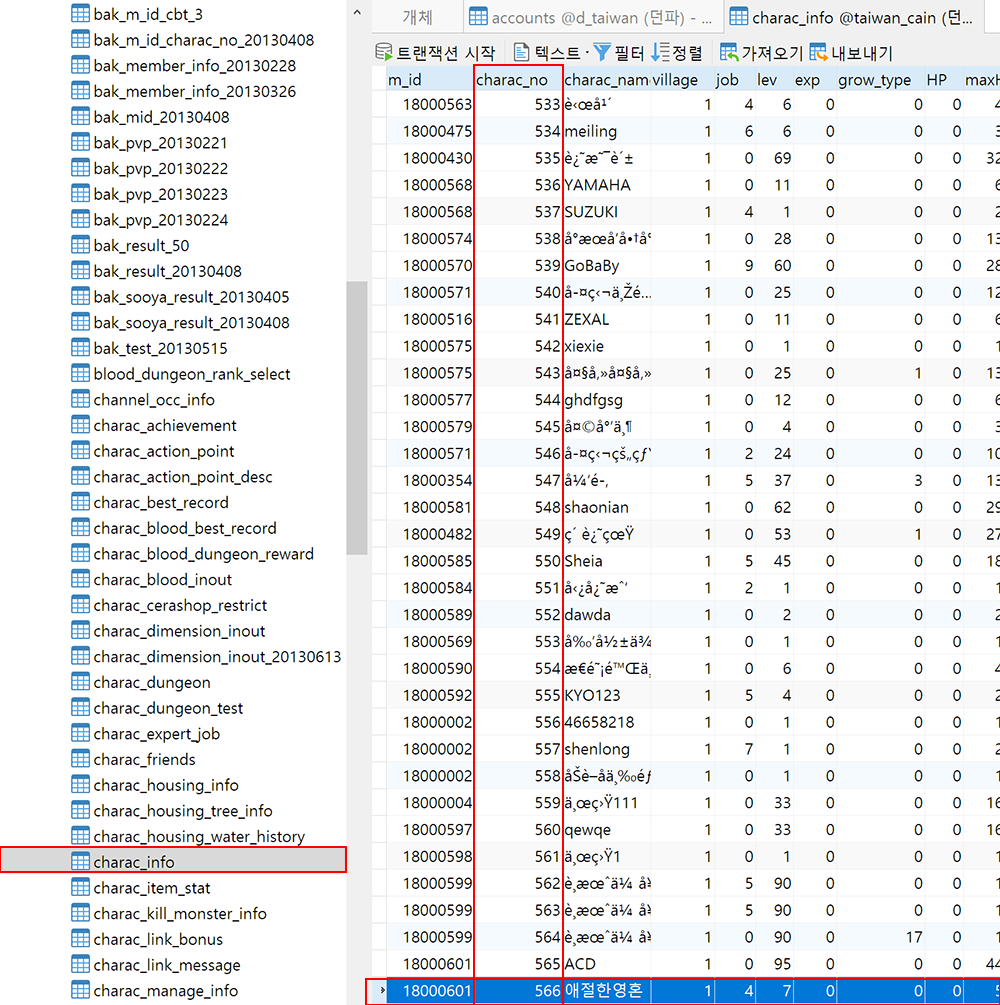Click the m_id column header
The height and width of the screenshot is (1005, 1000).
coord(429,80)
